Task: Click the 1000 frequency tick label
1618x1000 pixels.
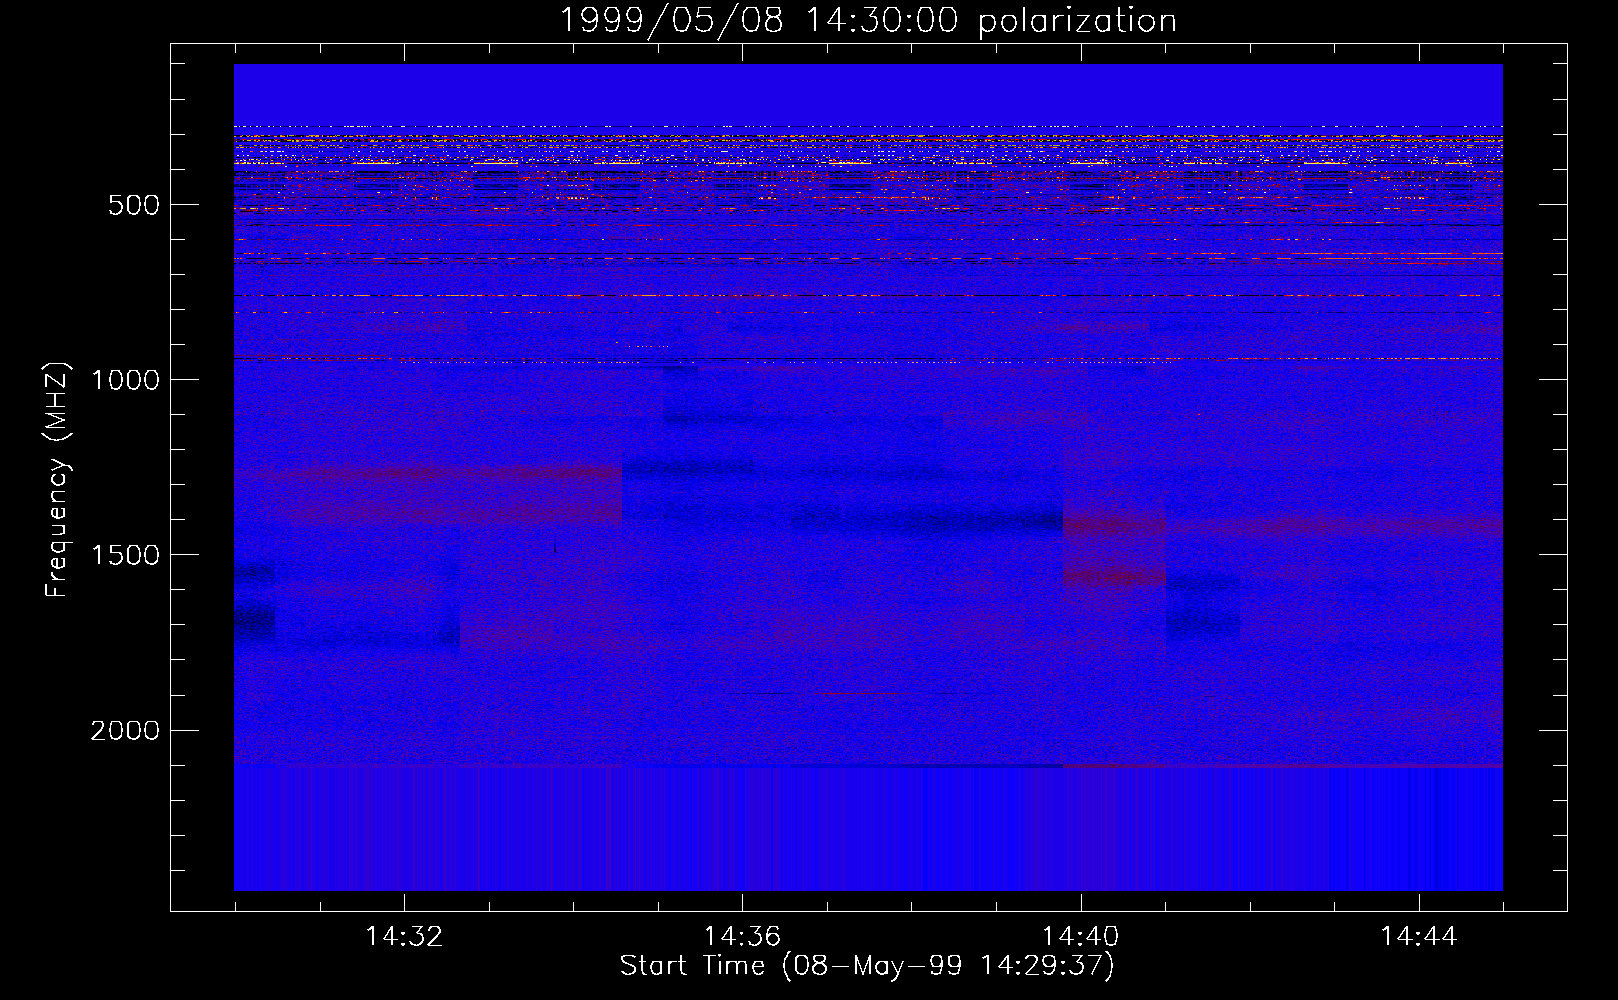Action: click(125, 380)
